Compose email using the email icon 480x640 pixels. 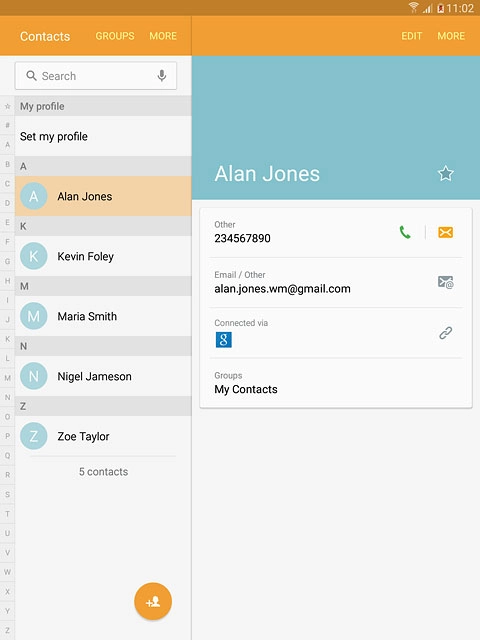[445, 282]
